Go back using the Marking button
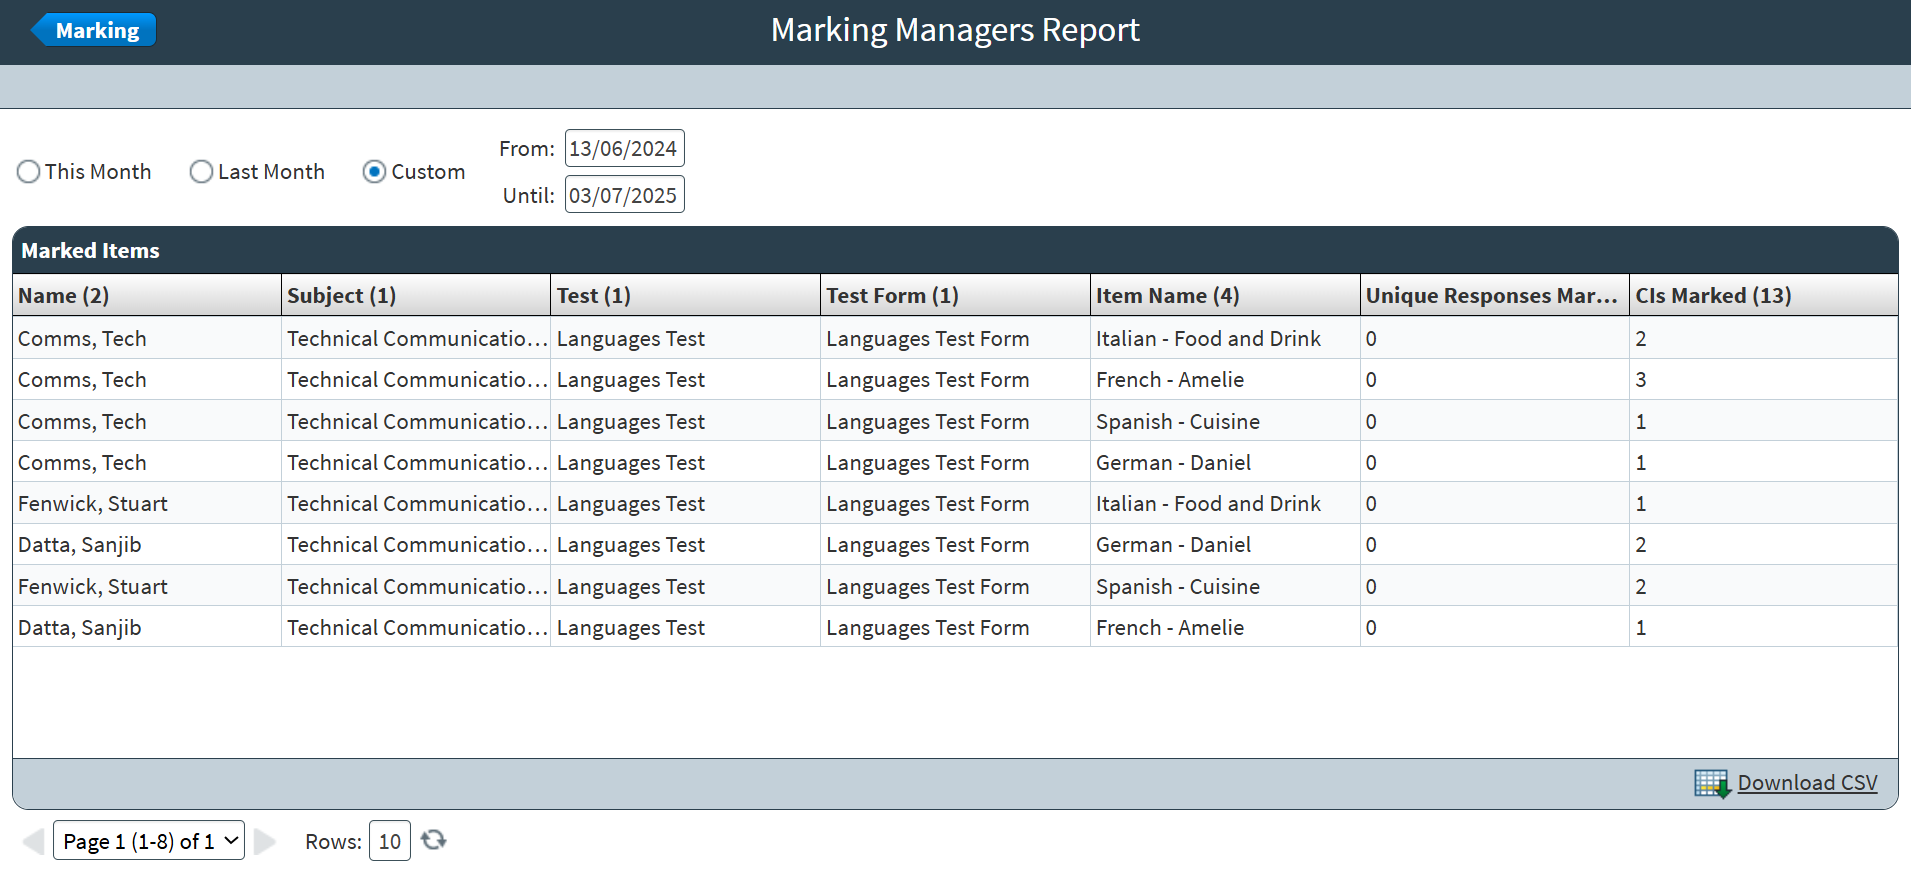Viewport: 1911px width, 873px height. (95, 30)
